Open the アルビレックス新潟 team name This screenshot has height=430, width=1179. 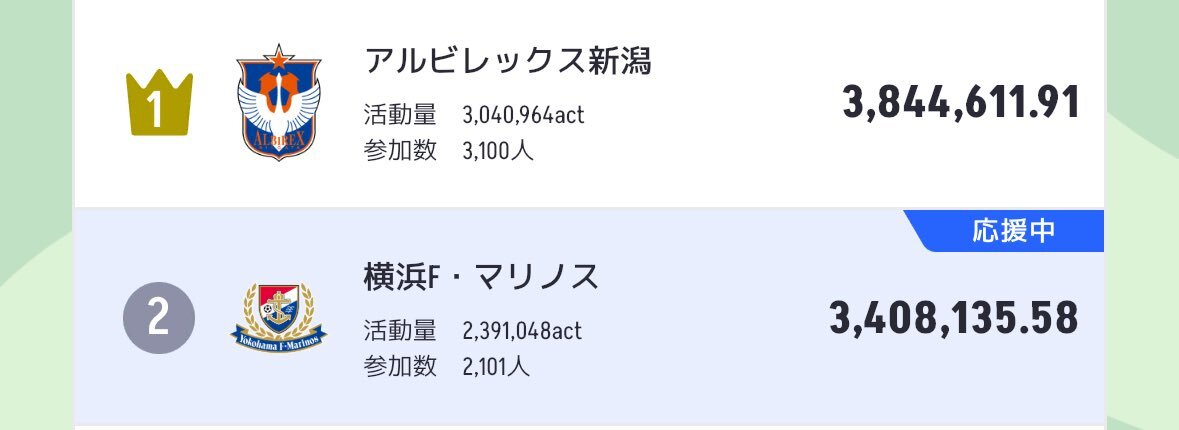coord(508,60)
